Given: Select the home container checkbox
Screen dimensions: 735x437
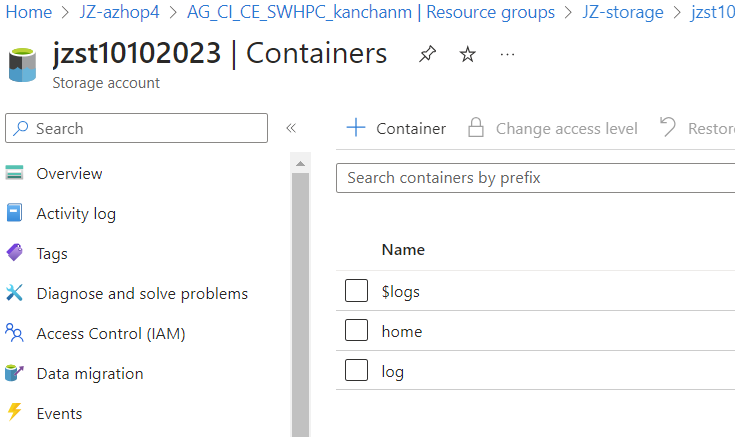Looking at the screenshot, I should [x=356, y=330].
